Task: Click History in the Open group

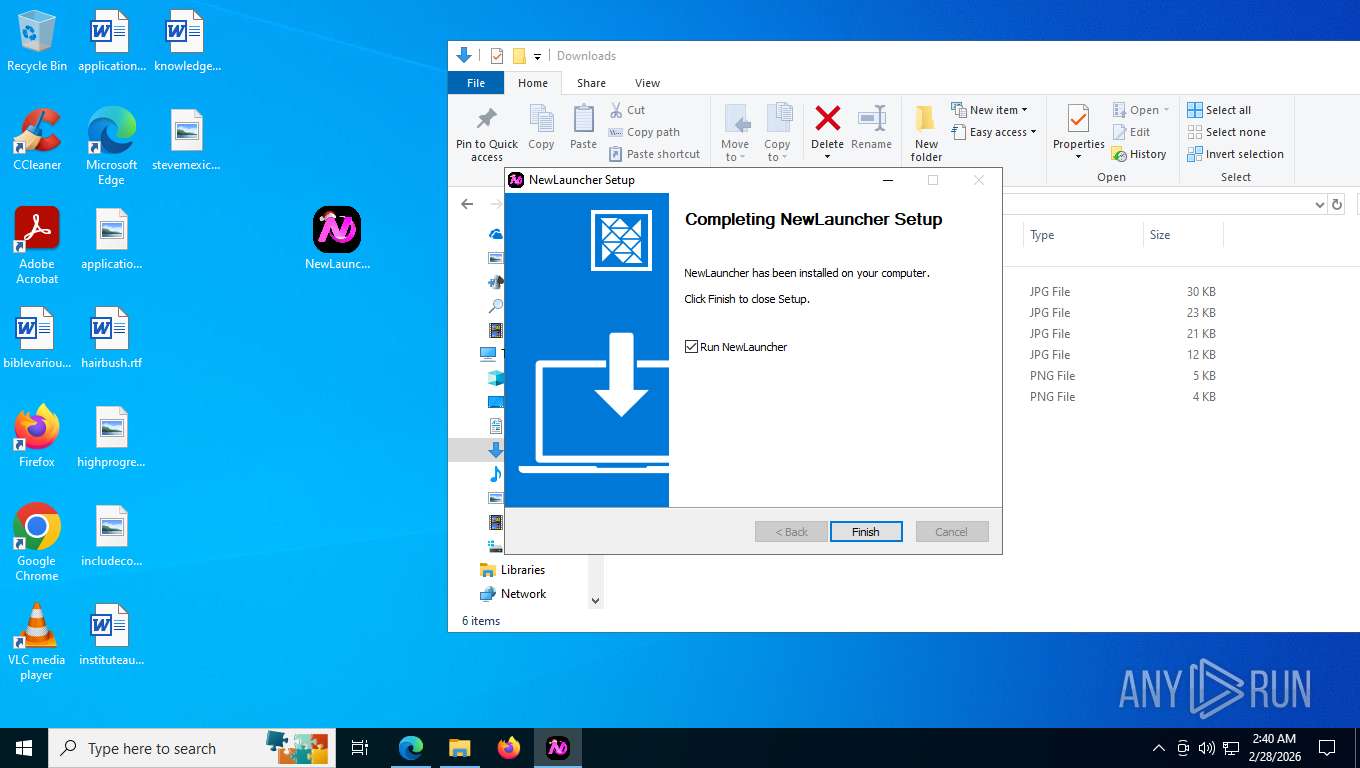Action: tap(1139, 154)
